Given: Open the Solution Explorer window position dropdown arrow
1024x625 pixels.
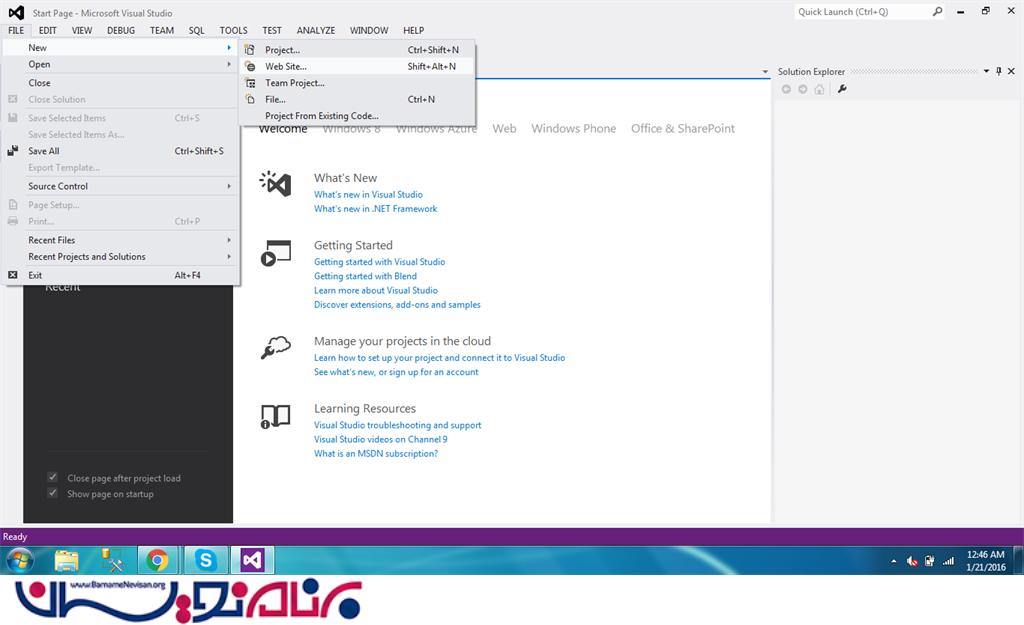Looking at the screenshot, I should click(x=986, y=71).
